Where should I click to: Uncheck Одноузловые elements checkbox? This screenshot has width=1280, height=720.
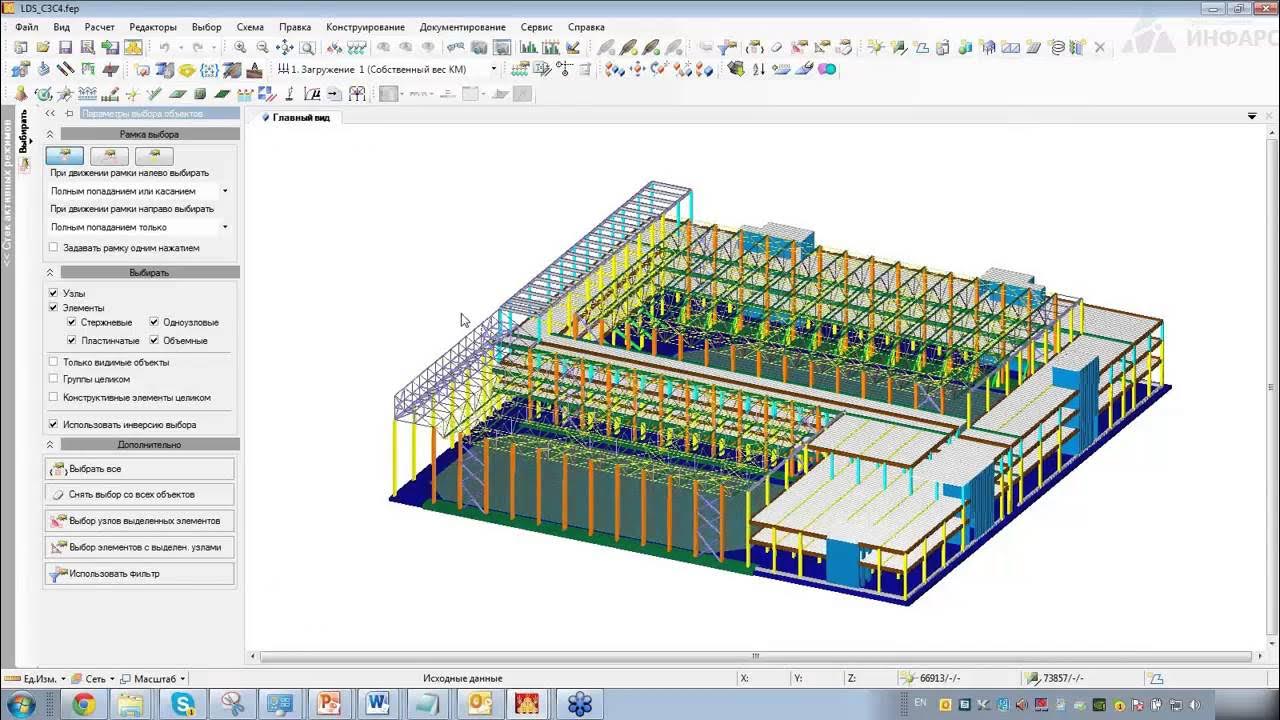[x=154, y=322]
